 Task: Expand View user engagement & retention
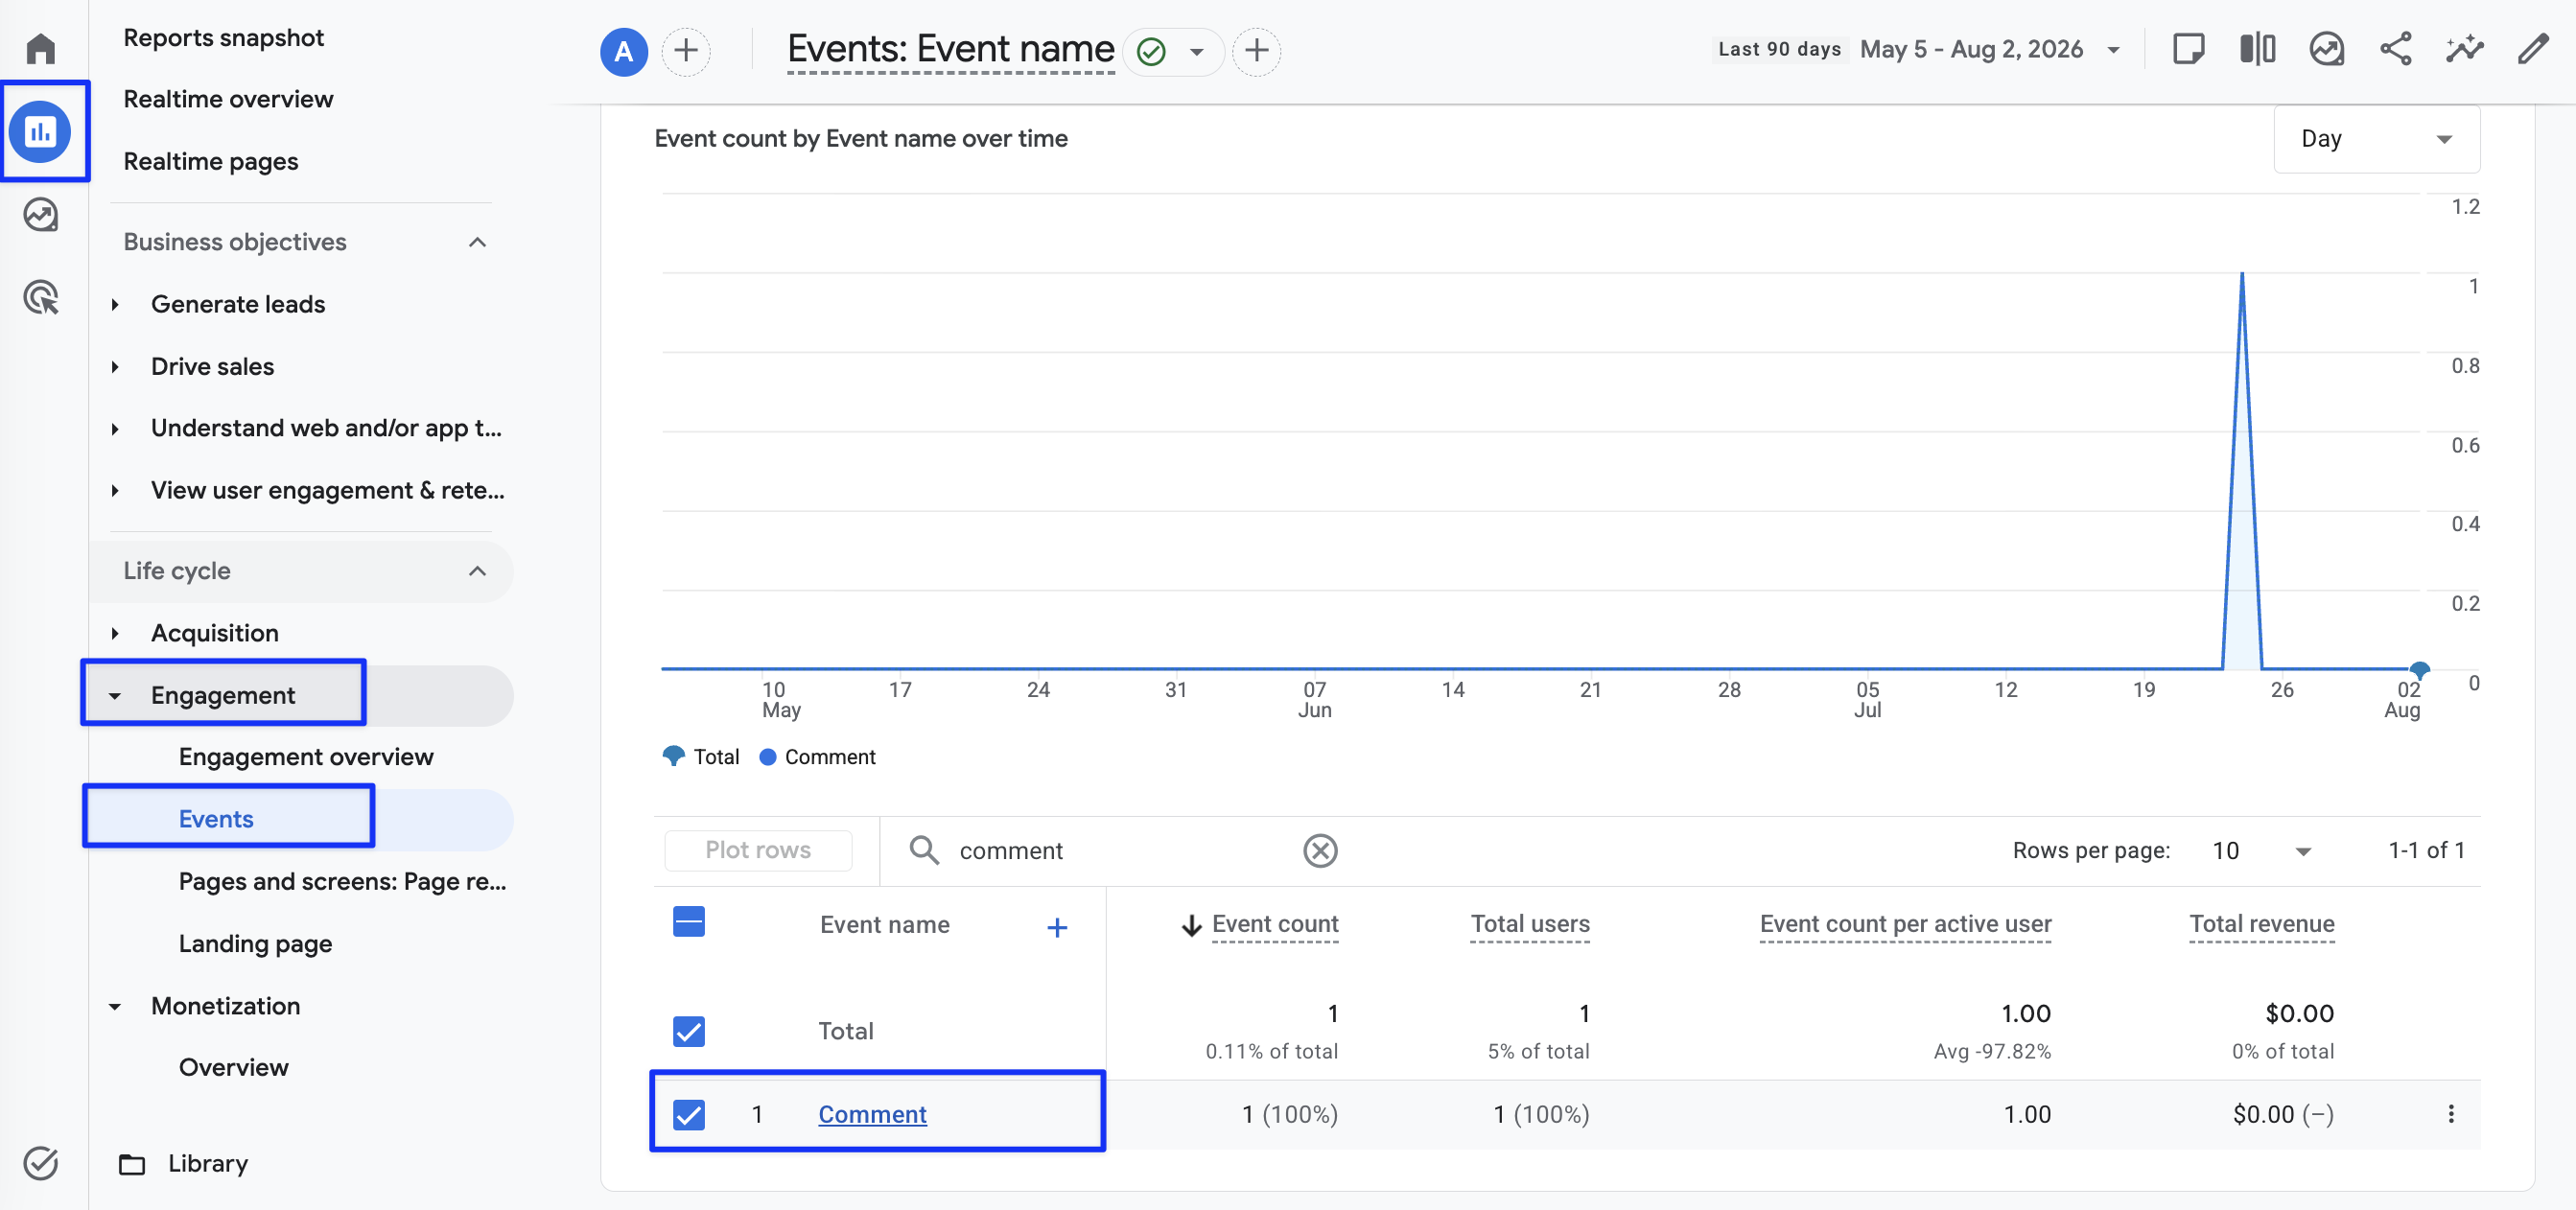pyautogui.click(x=115, y=491)
